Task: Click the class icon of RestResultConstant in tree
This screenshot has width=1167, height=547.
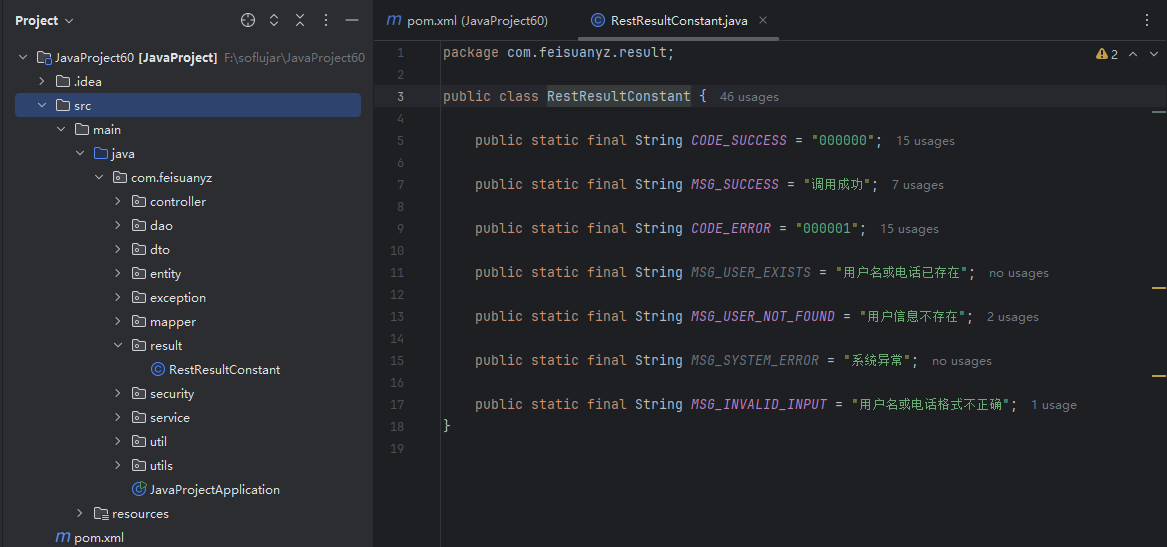Action: coord(157,369)
